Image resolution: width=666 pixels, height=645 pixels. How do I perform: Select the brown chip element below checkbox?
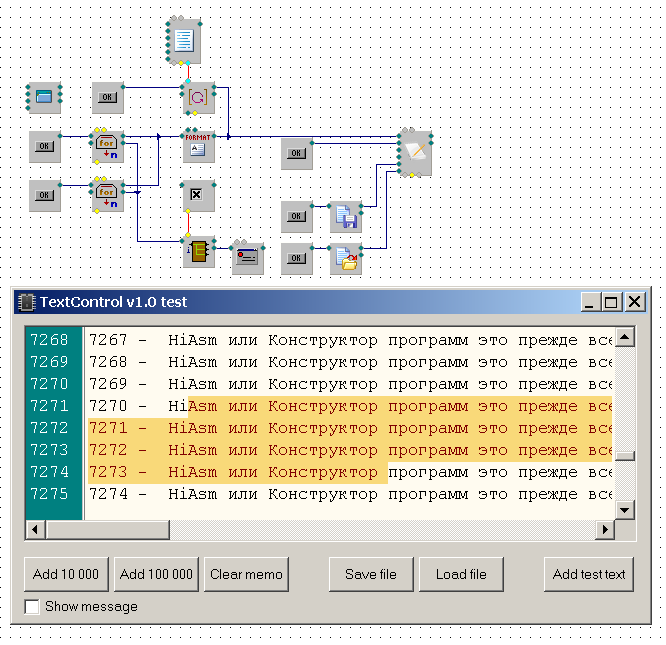(198, 252)
